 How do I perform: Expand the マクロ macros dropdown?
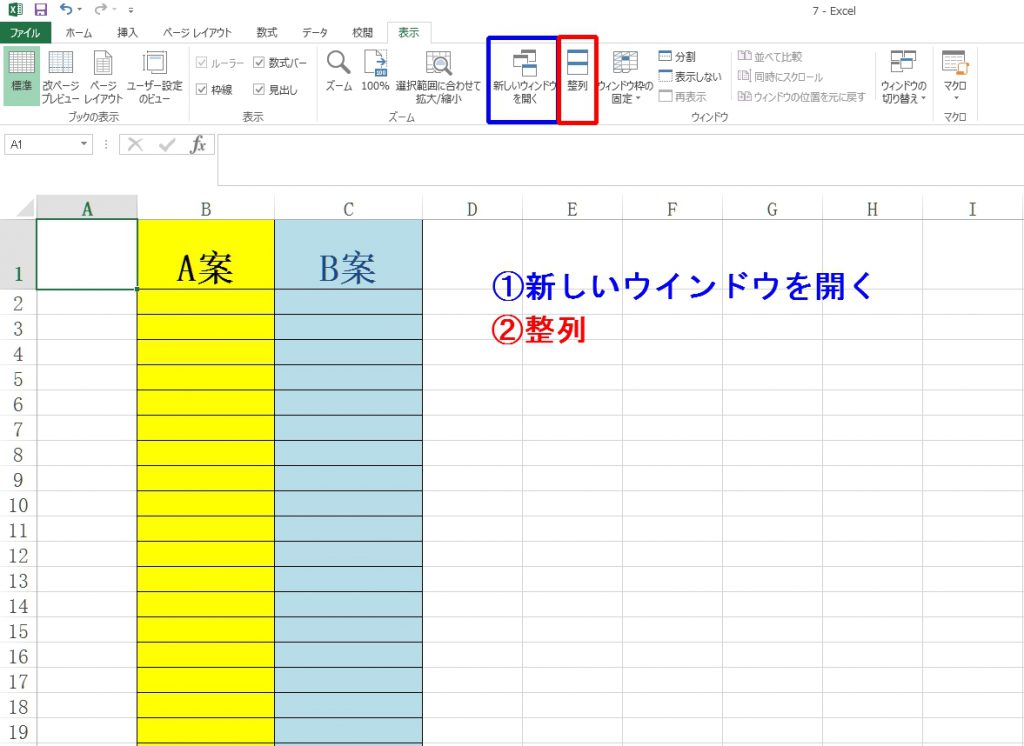pyautogui.click(x=955, y=76)
